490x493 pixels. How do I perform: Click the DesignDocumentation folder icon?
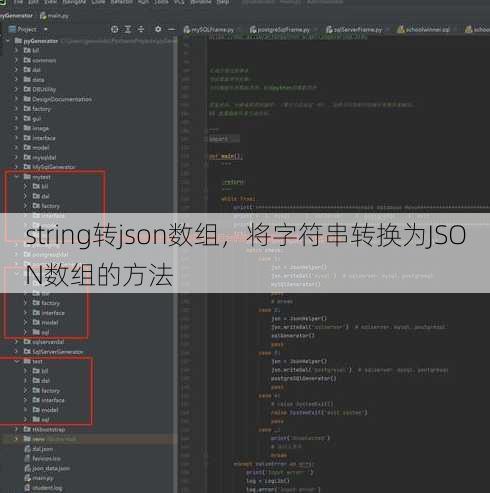pyautogui.click(x=27, y=99)
